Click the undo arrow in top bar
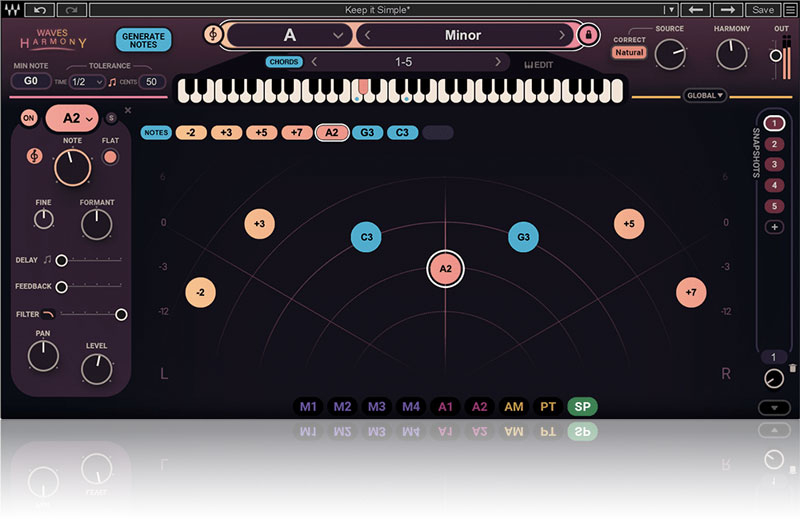 pyautogui.click(x=40, y=9)
